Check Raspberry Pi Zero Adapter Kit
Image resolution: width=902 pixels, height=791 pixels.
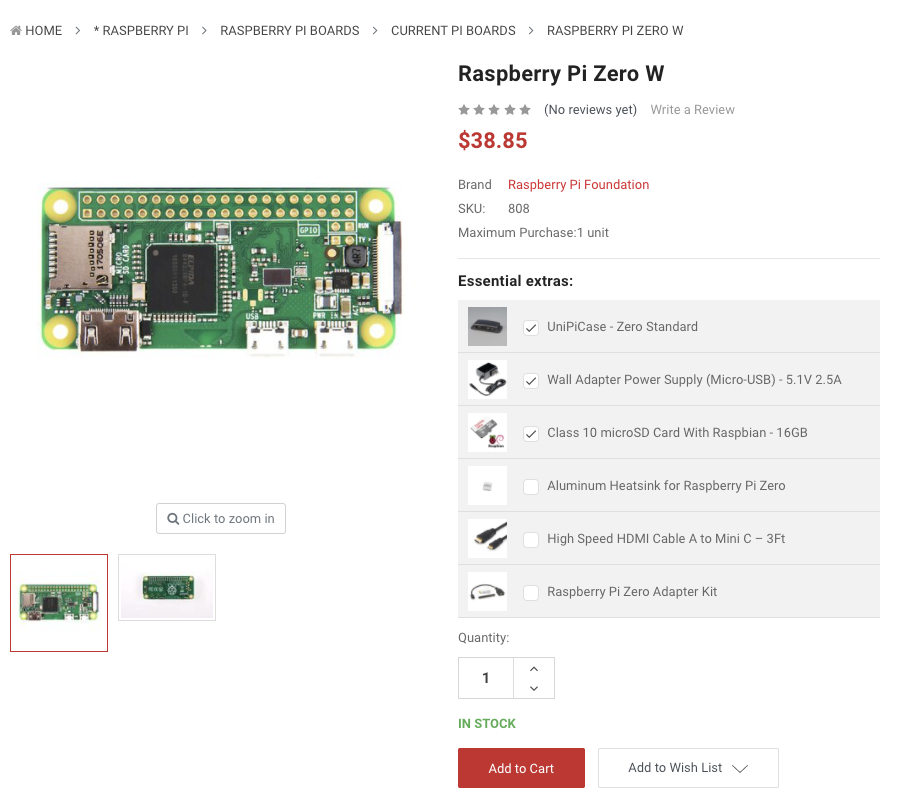(x=531, y=593)
